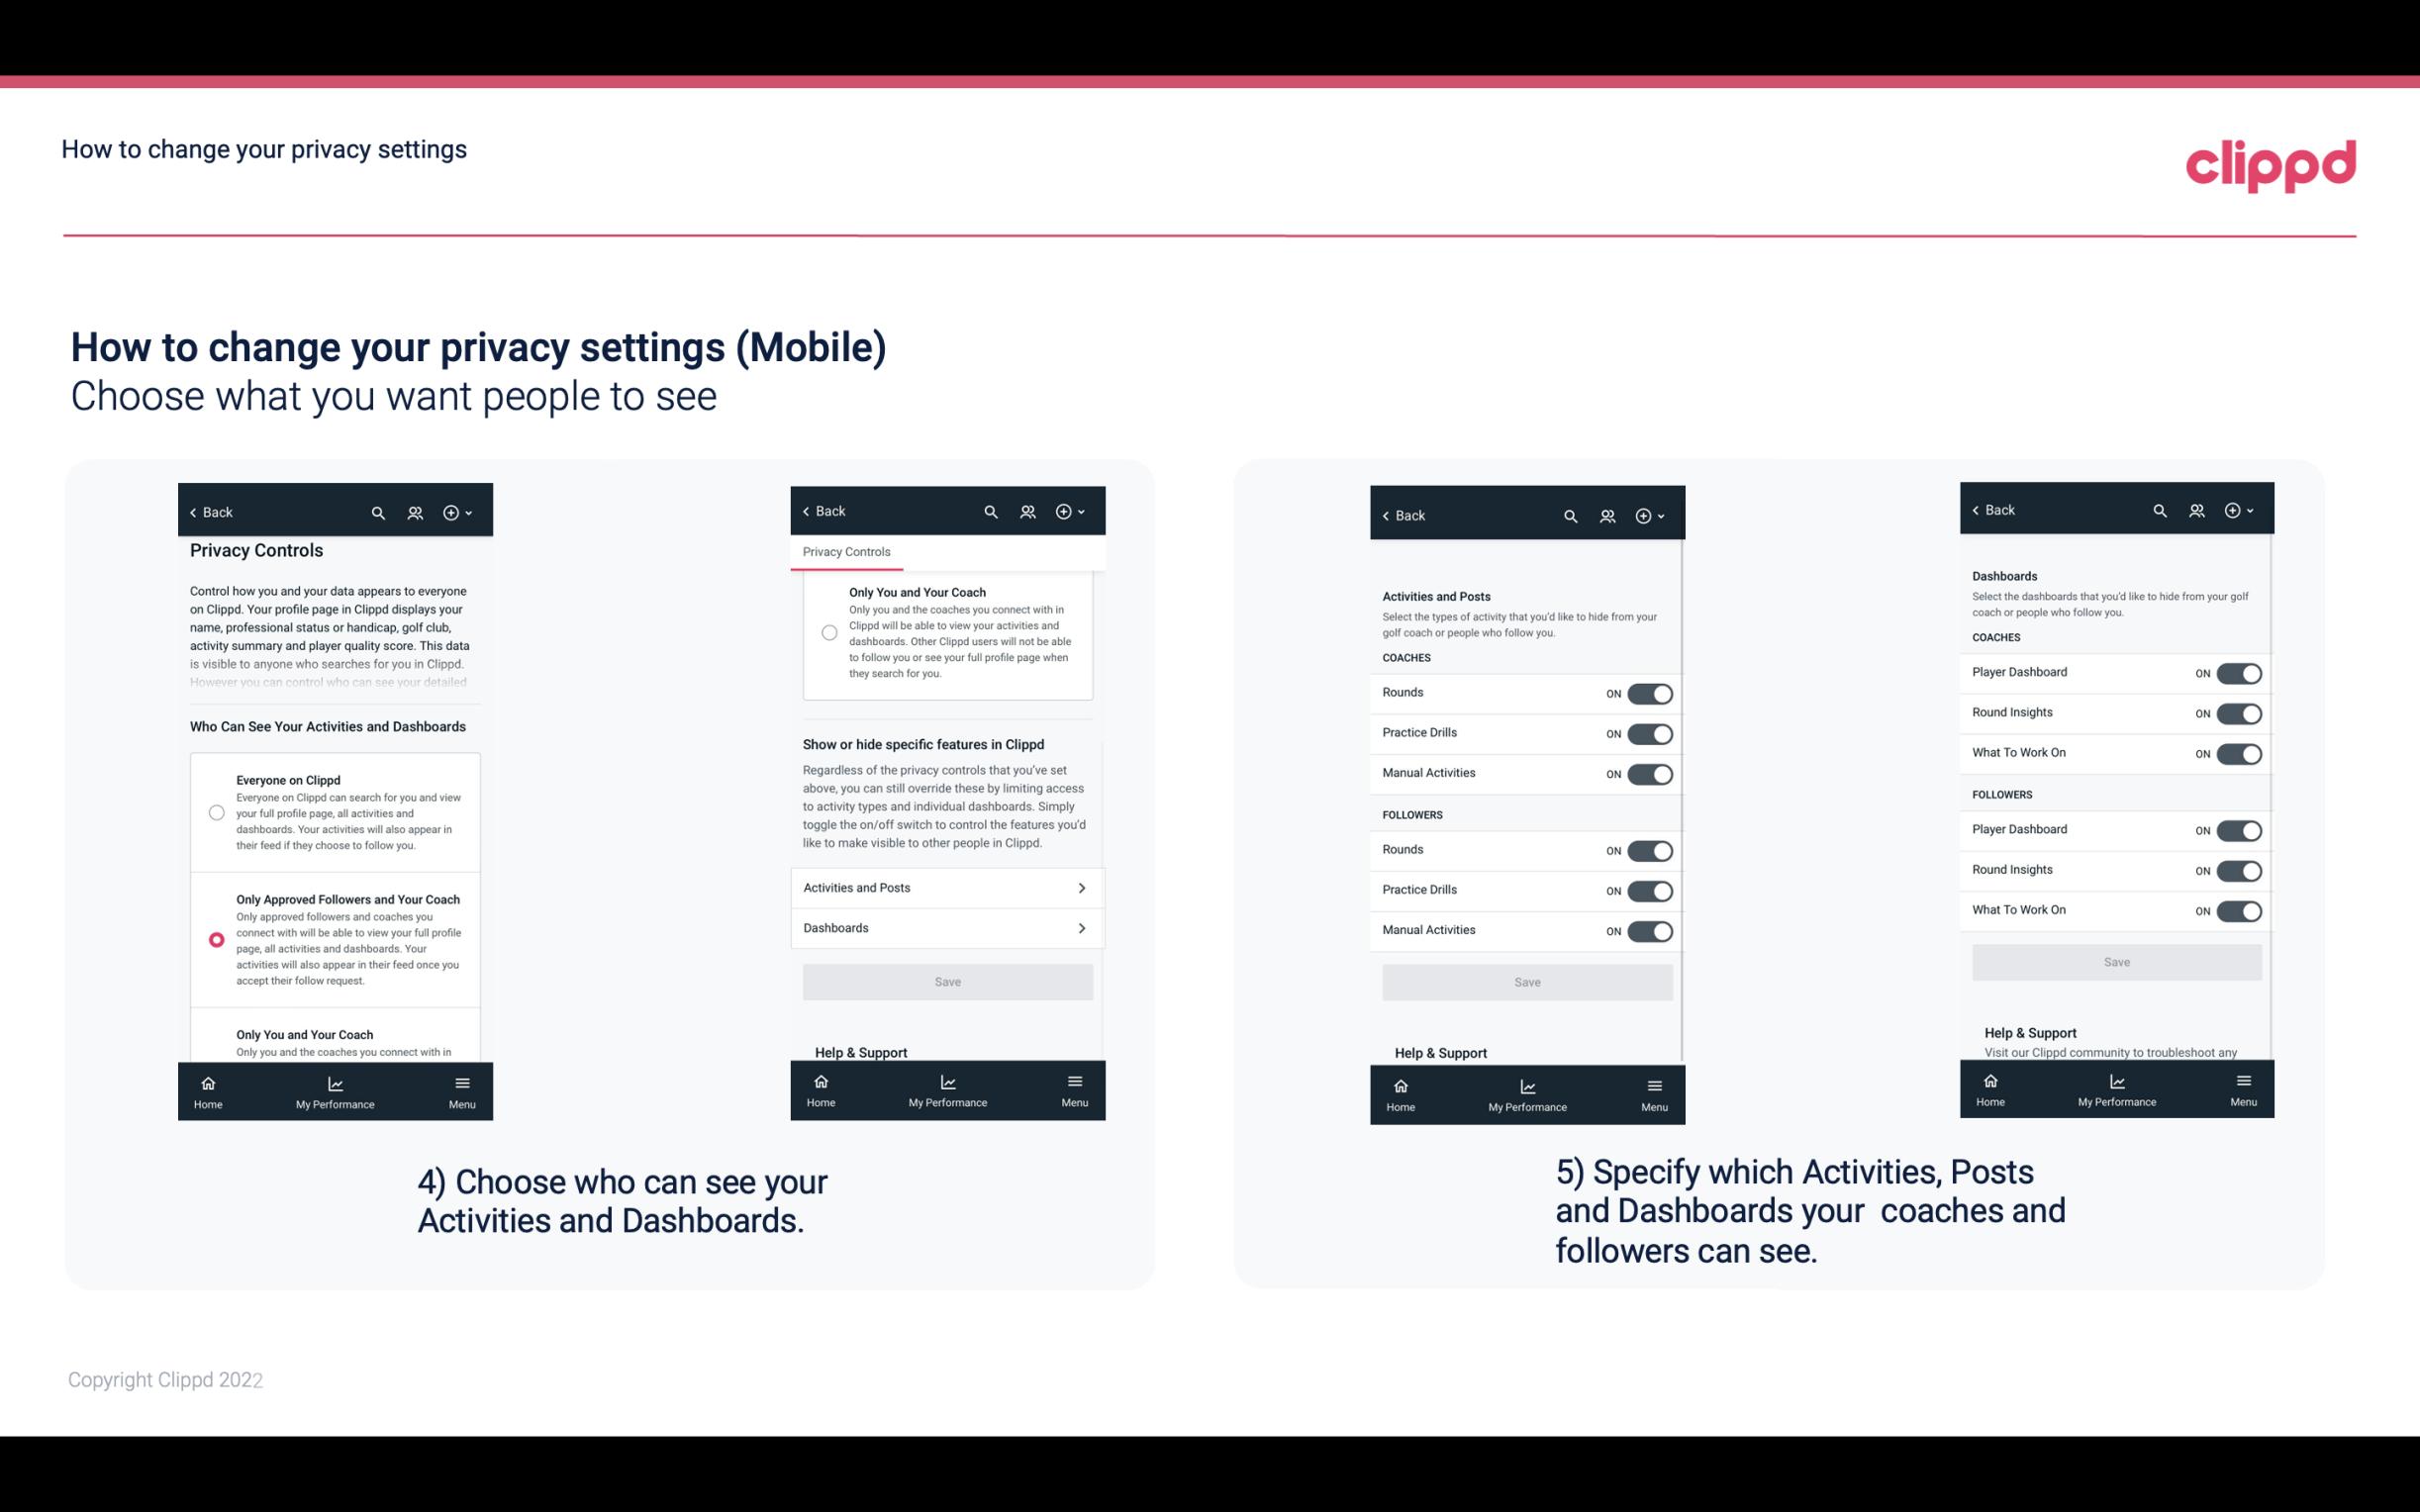Click the Home icon in bottom navigation

coord(207,1082)
